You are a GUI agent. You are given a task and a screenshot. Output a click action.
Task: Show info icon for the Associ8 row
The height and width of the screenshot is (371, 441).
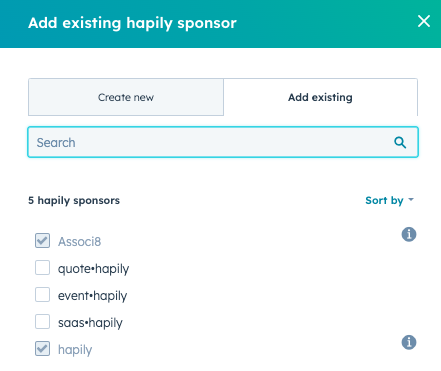coord(409,234)
